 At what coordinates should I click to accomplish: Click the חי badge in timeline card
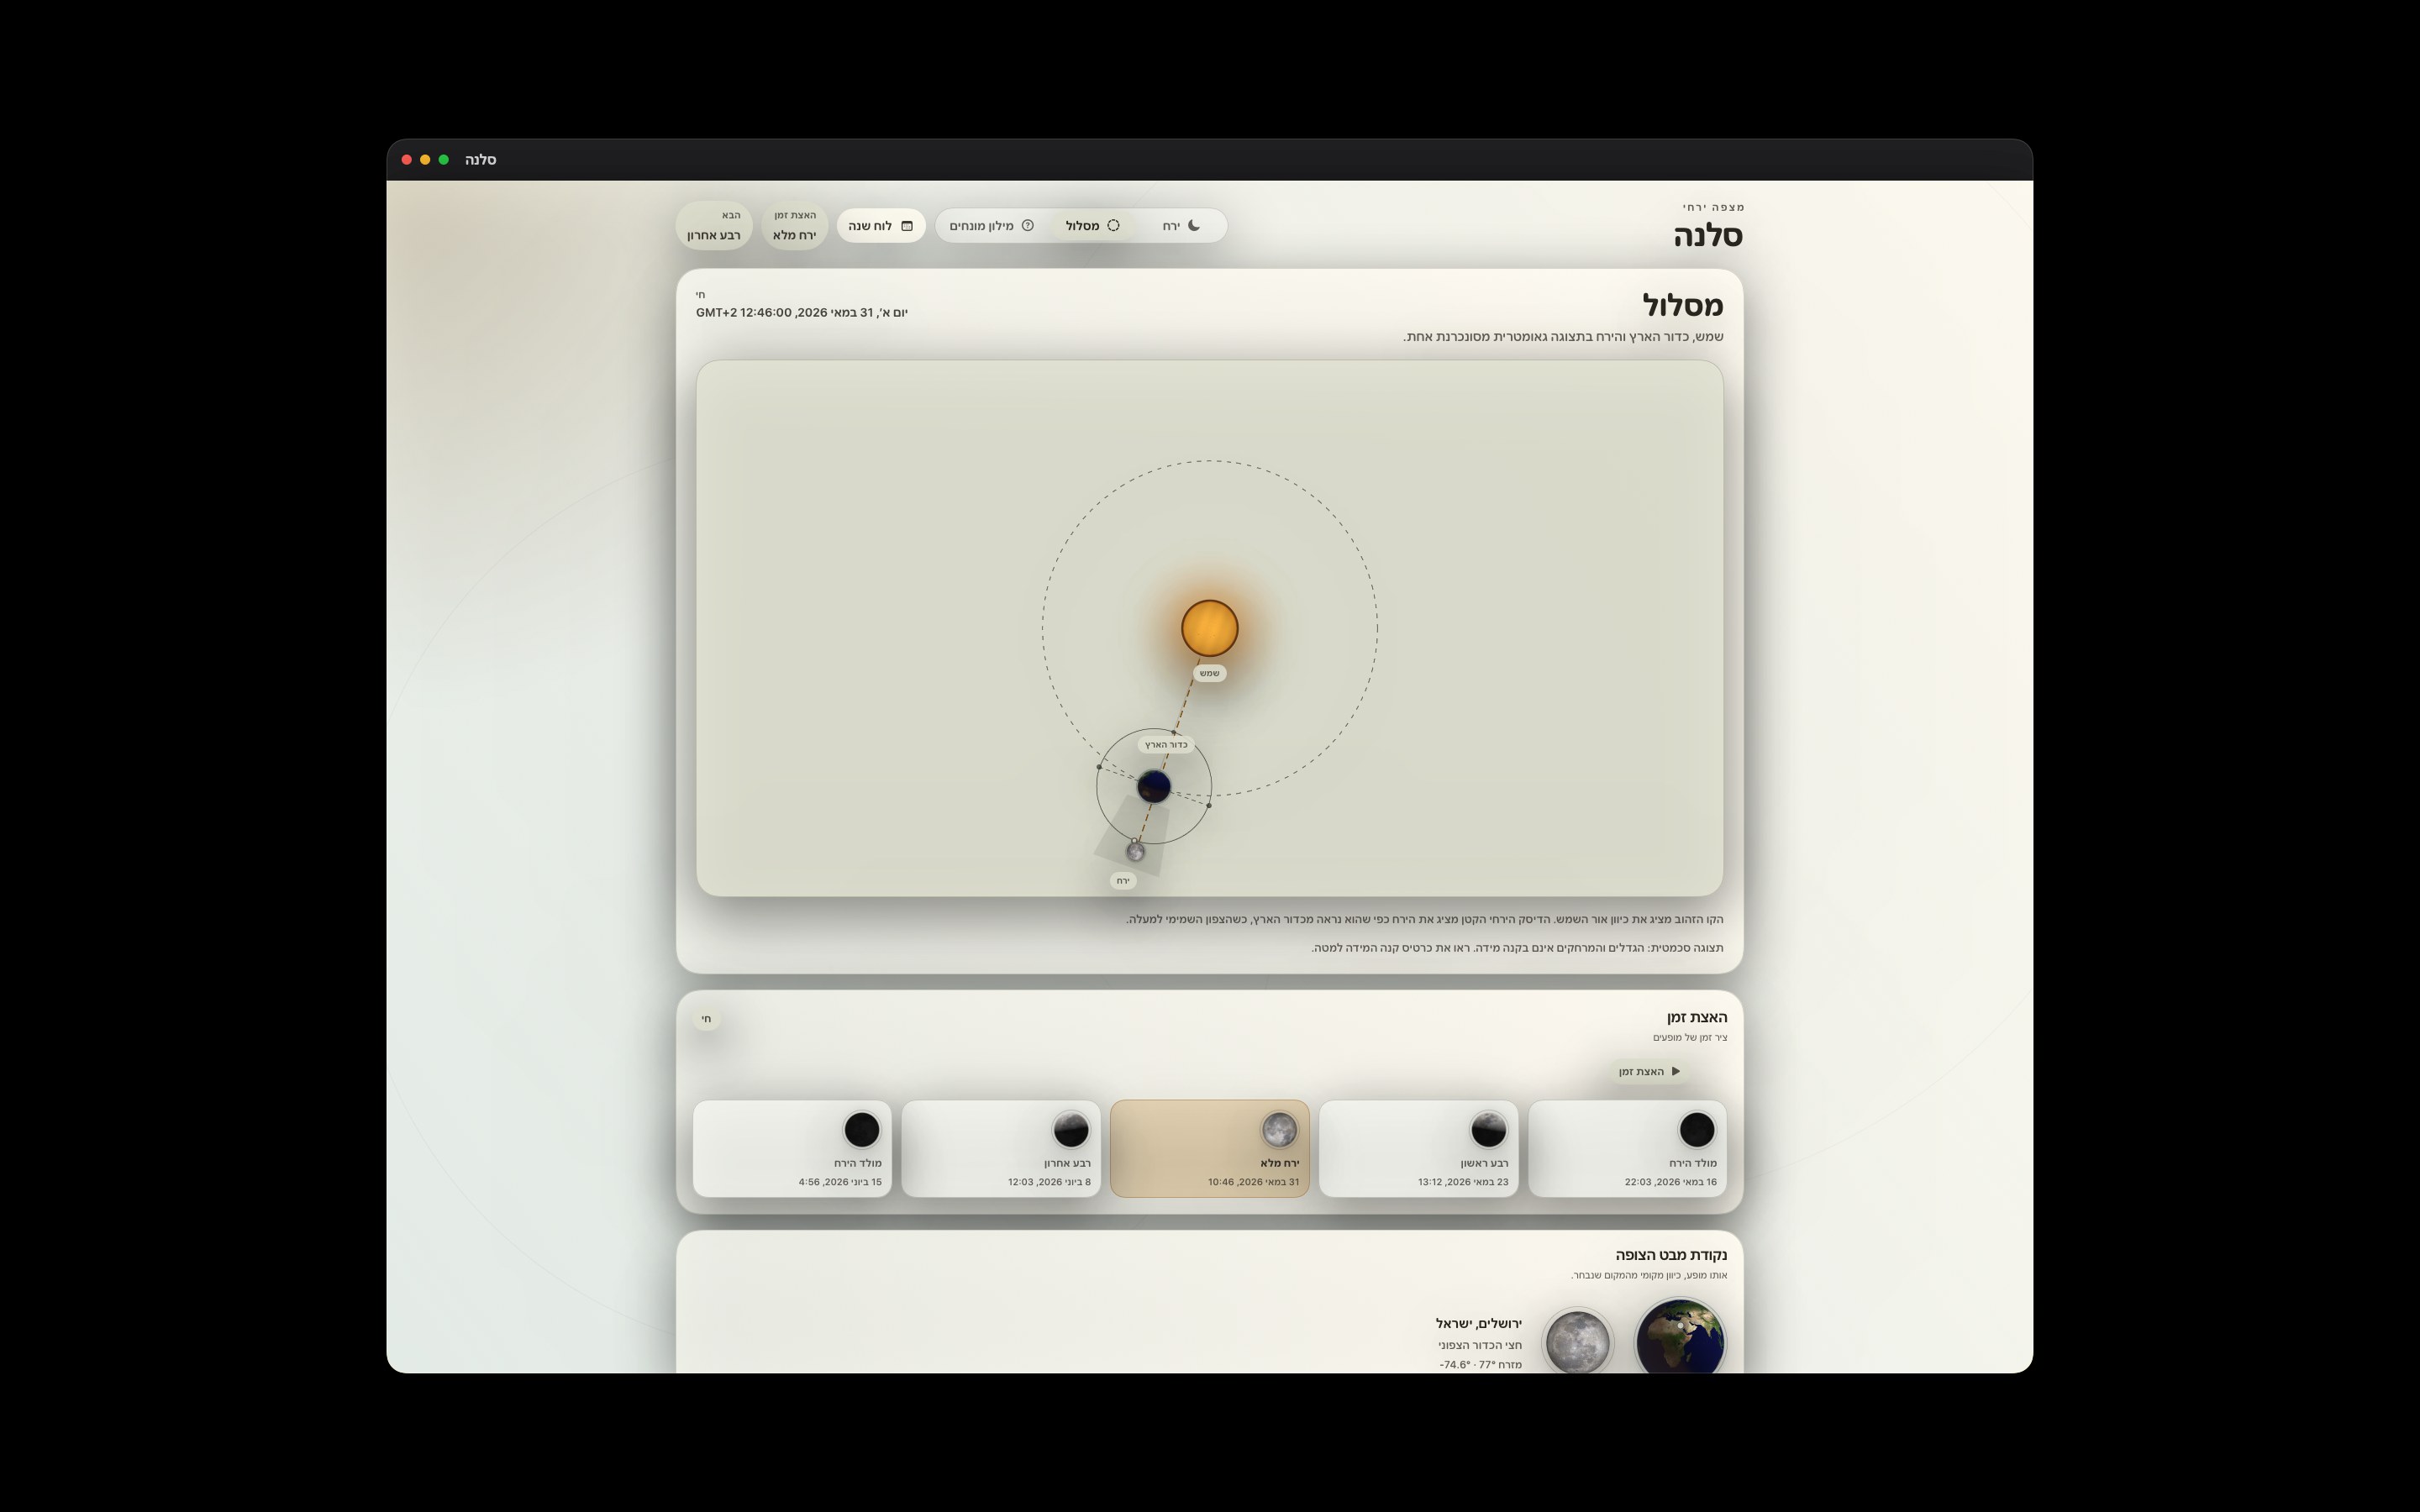[706, 1019]
